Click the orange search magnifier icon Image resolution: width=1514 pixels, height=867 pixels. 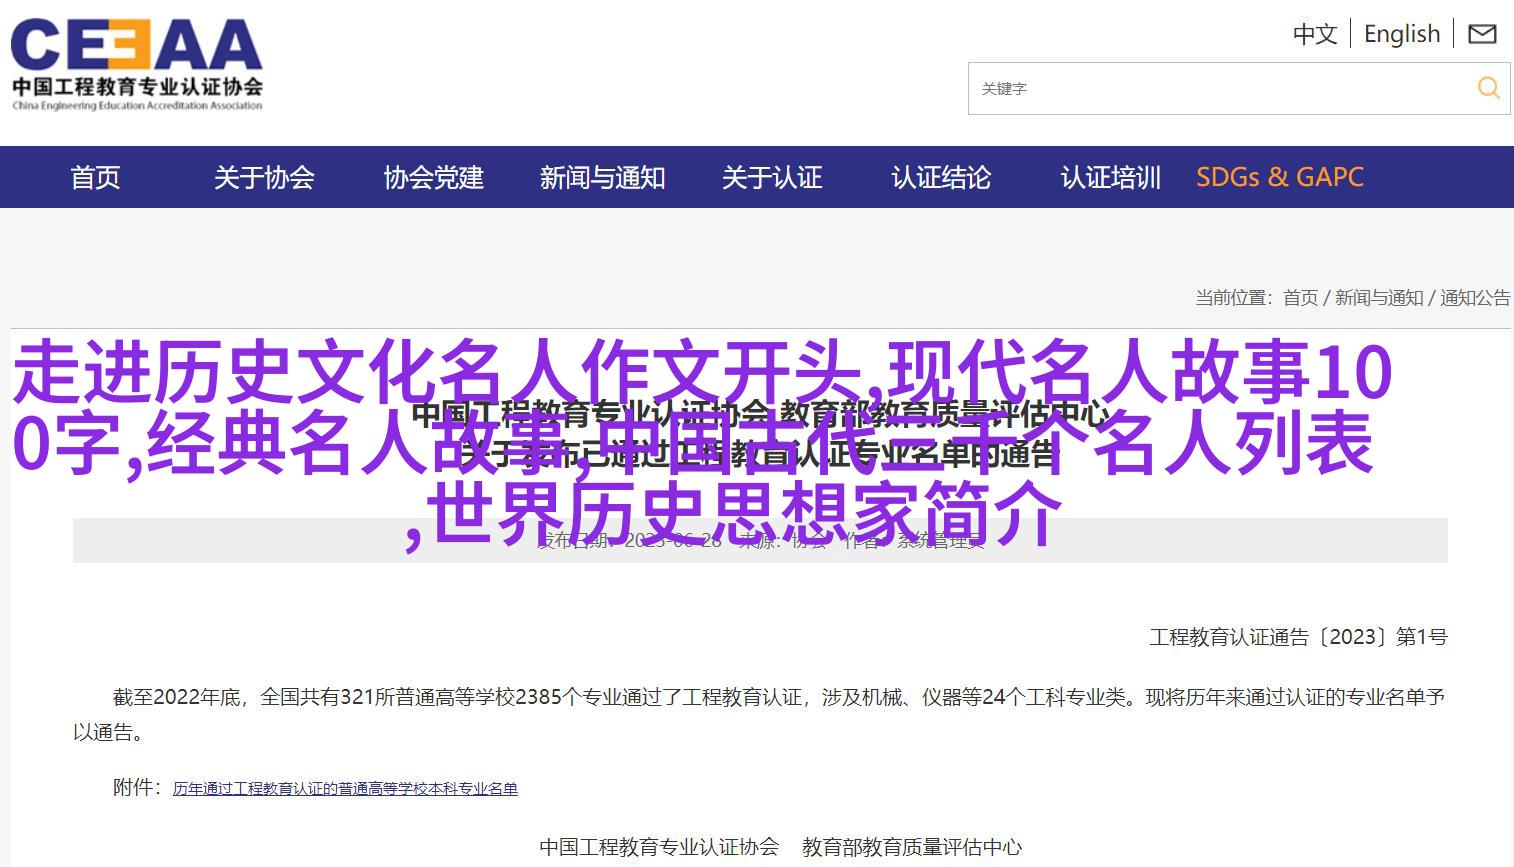point(1489,88)
